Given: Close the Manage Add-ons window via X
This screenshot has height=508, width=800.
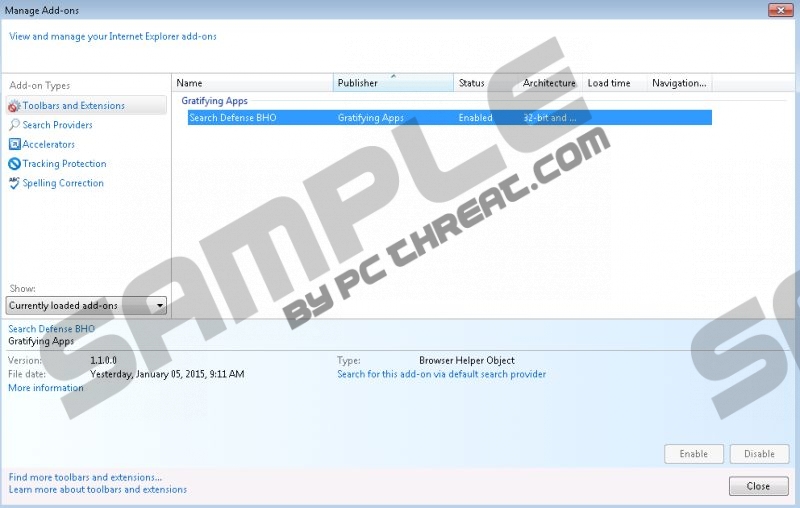Looking at the screenshot, I should click(779, 10).
